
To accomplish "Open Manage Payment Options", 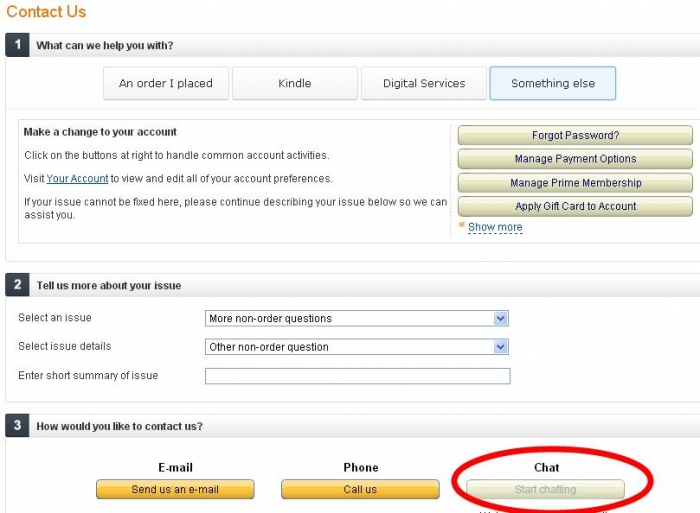I will (575, 159).
